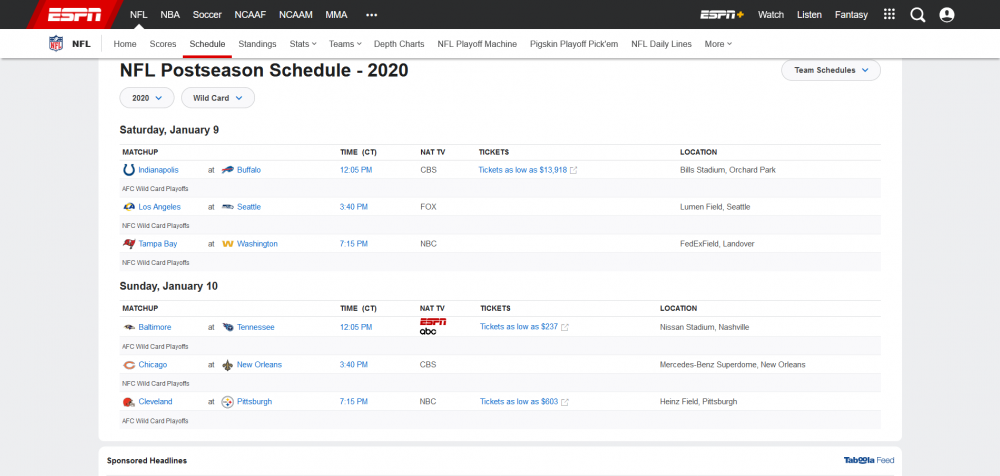This screenshot has height=476, width=1000.
Task: Switch to the Scores tab
Action: [x=163, y=44]
